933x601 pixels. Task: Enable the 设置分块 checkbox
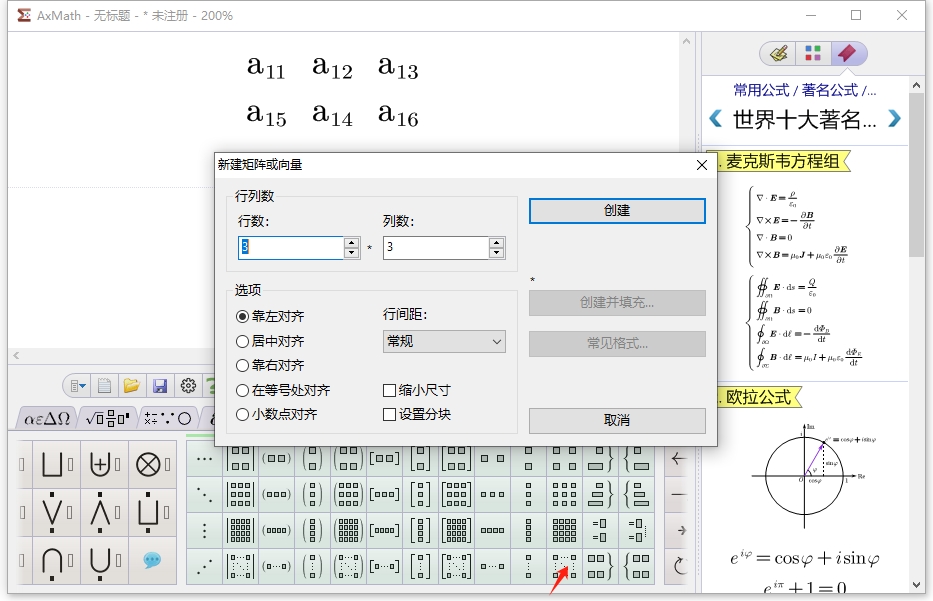[x=390, y=413]
